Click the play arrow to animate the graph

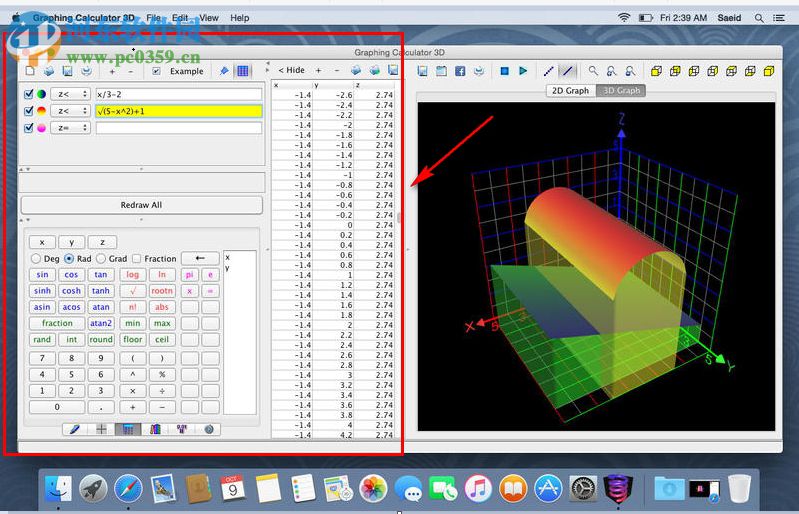pos(523,71)
